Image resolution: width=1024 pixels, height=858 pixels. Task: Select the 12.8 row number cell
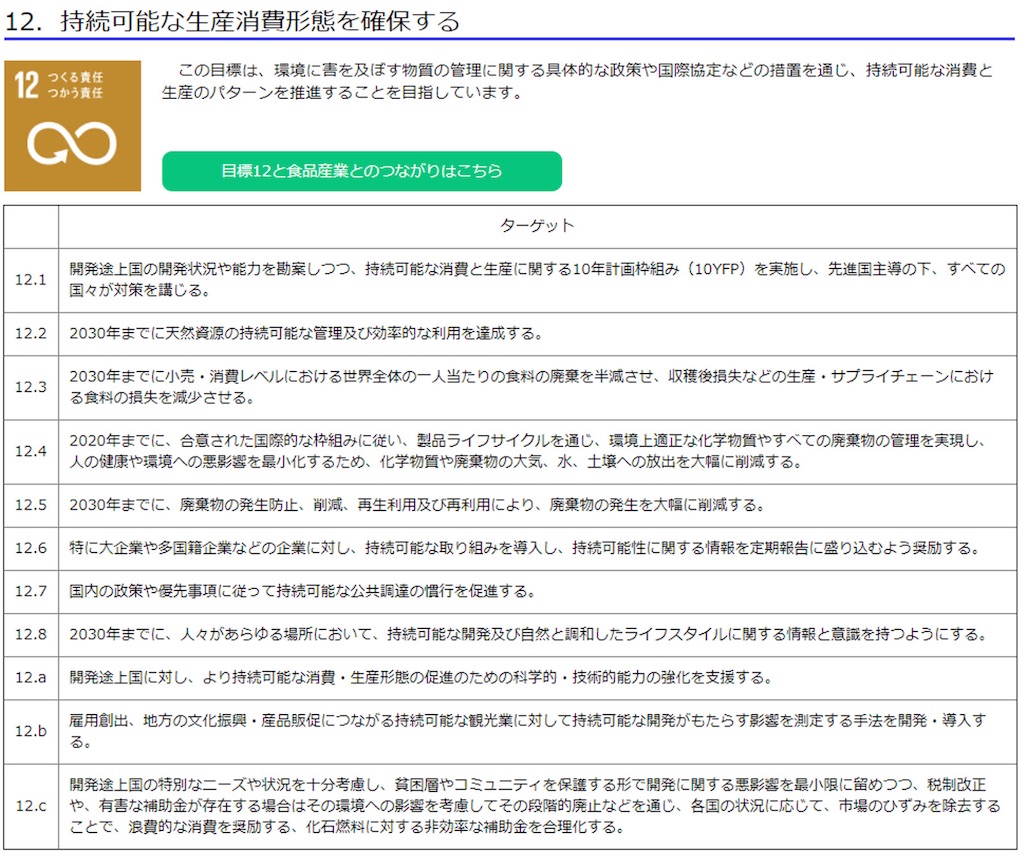point(31,634)
